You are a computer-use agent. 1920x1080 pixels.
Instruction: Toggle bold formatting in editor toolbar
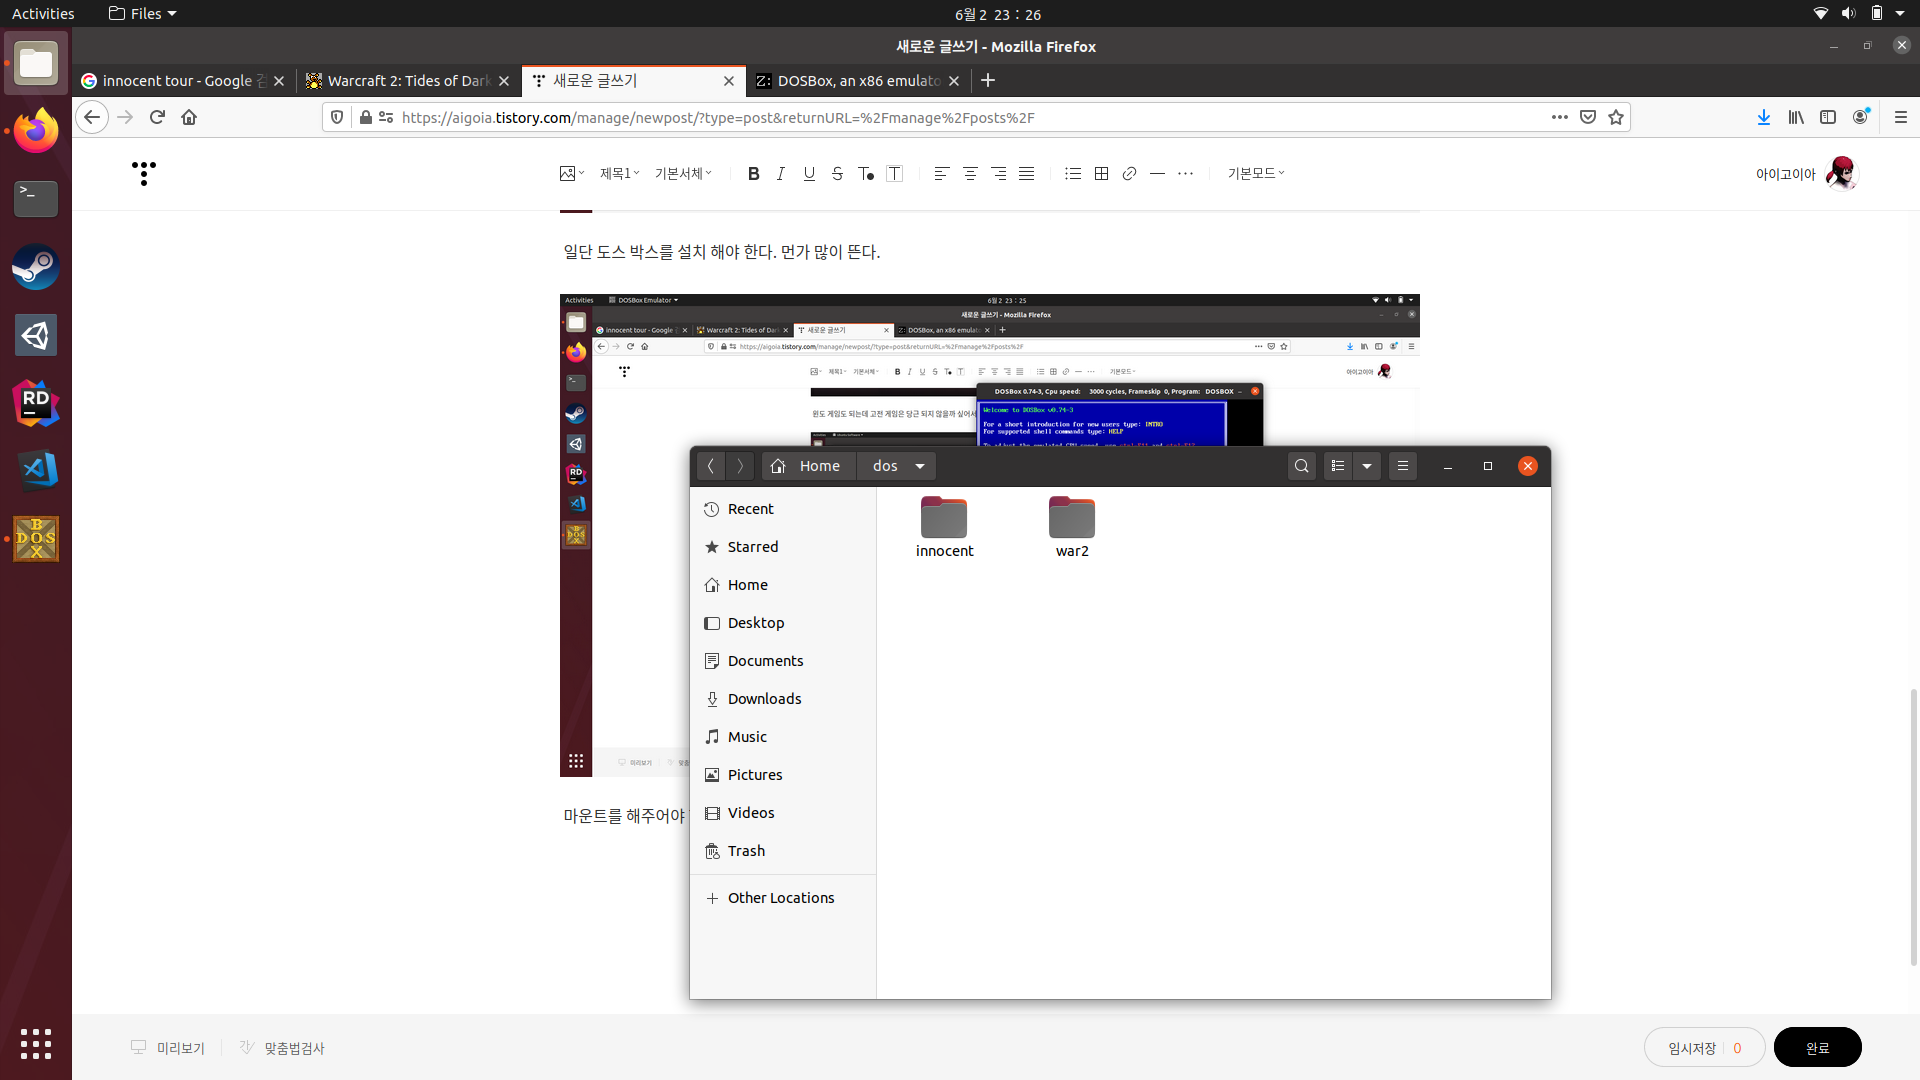coord(753,174)
